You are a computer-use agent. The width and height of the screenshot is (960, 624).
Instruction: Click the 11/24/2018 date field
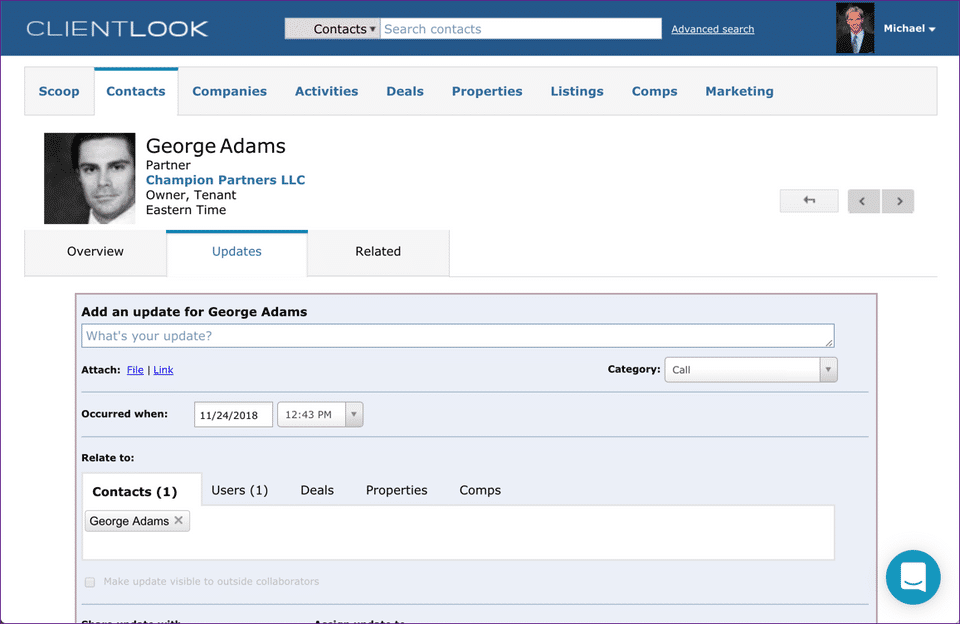(233, 415)
